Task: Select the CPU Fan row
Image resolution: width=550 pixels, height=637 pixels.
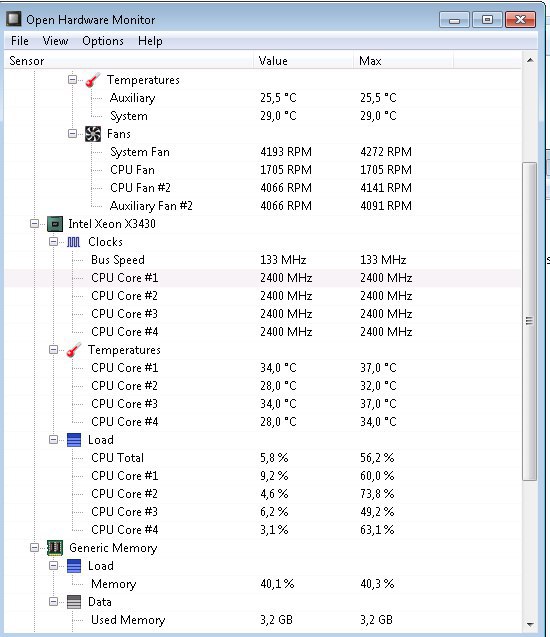Action: click(263, 170)
